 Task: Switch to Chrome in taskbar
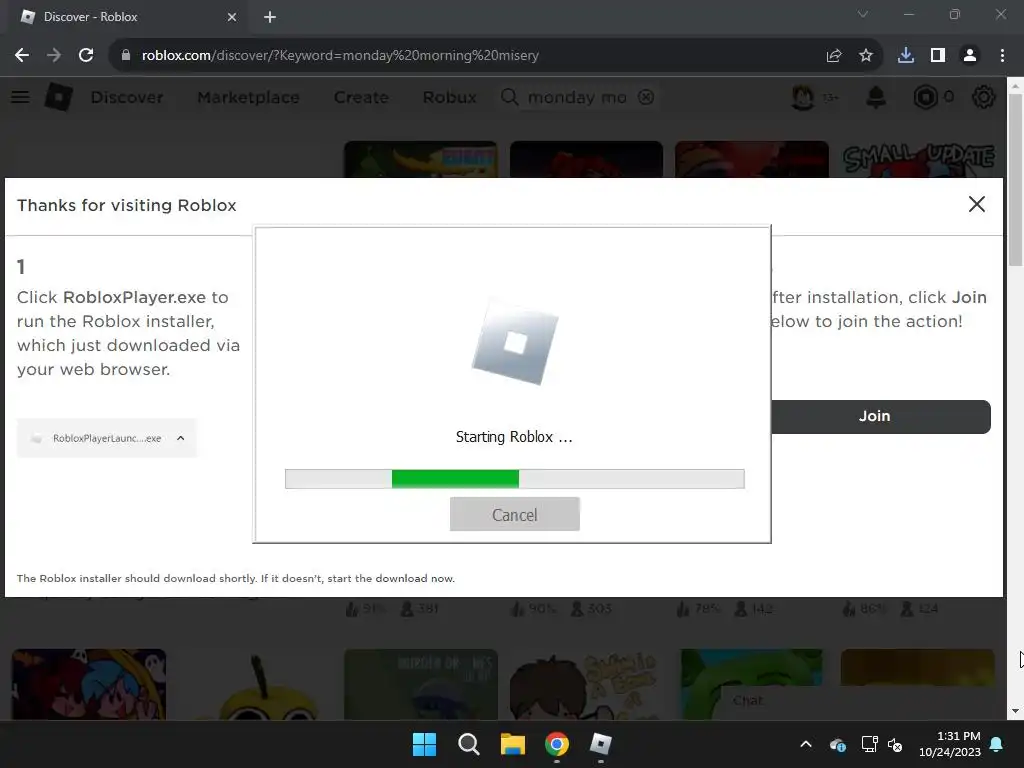[x=556, y=744]
